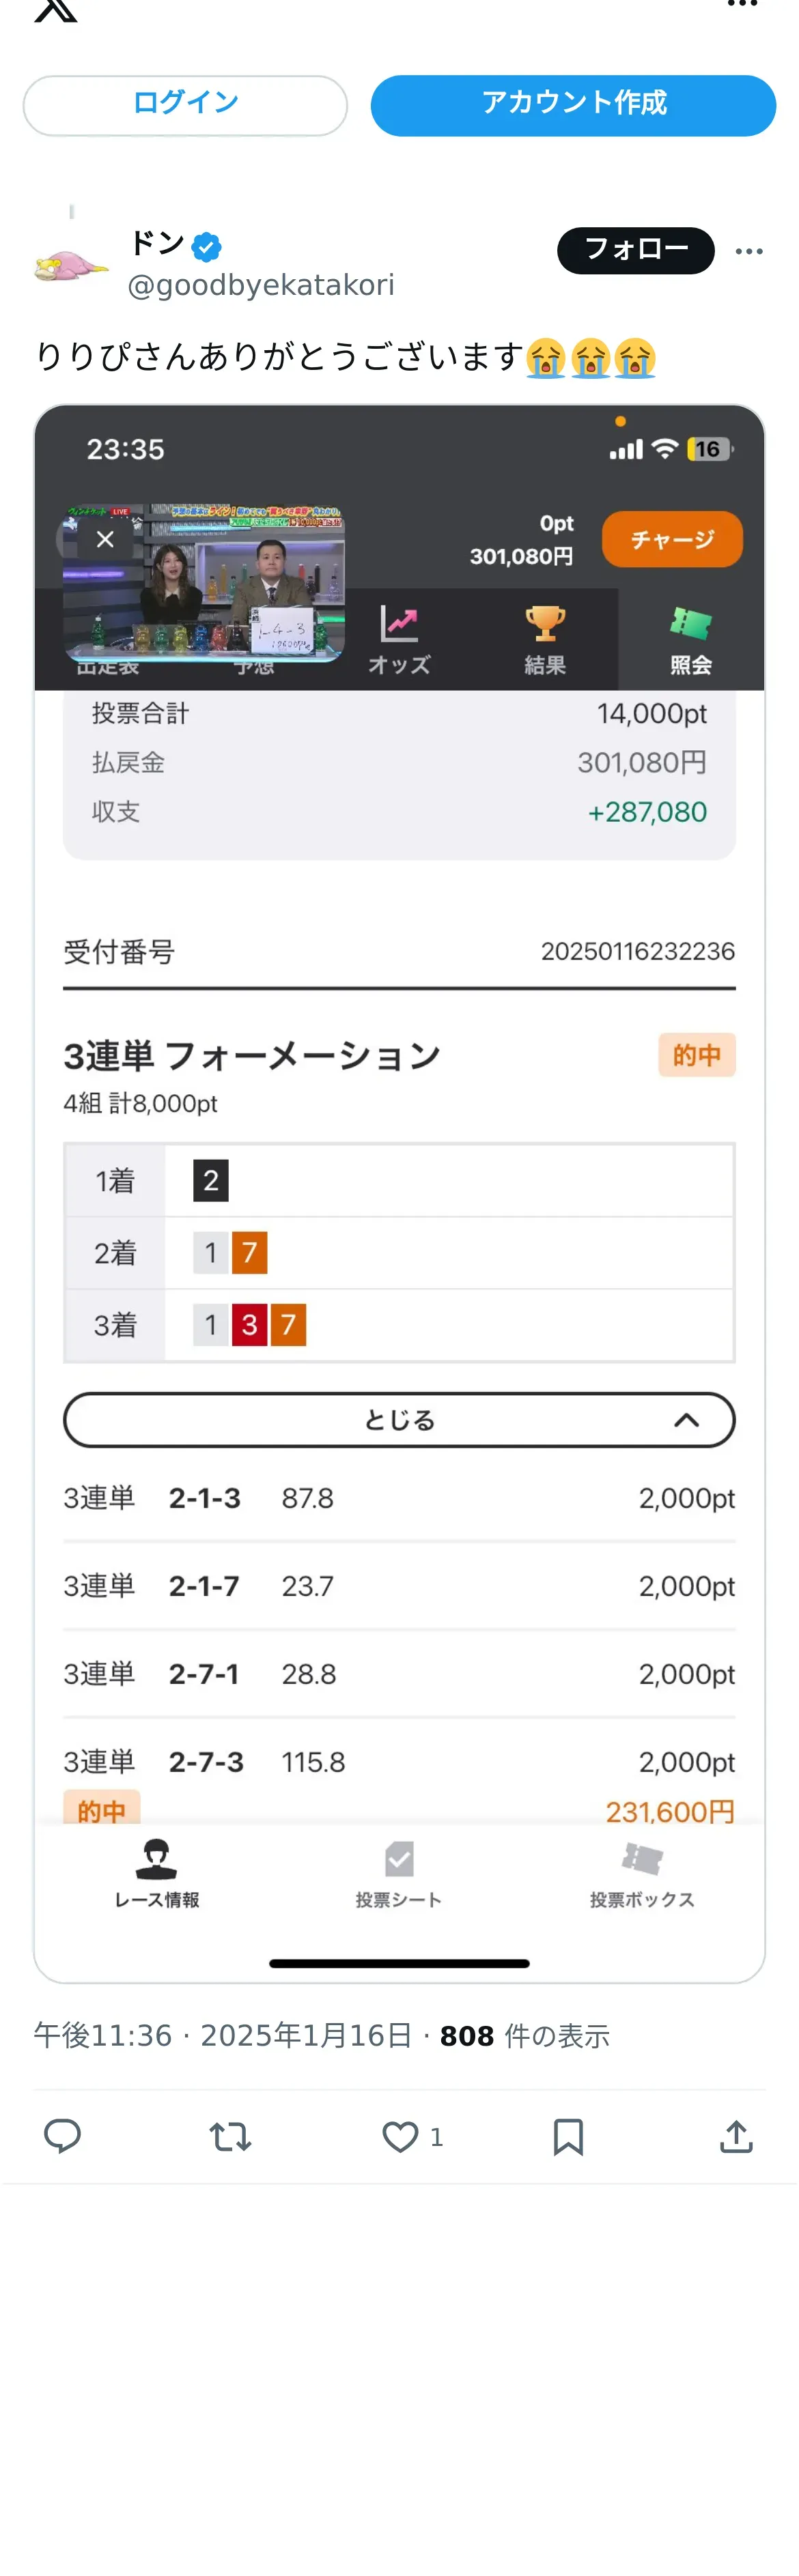Open the 投票シート bottom tab
The width and height of the screenshot is (799, 2576).
(x=399, y=1873)
